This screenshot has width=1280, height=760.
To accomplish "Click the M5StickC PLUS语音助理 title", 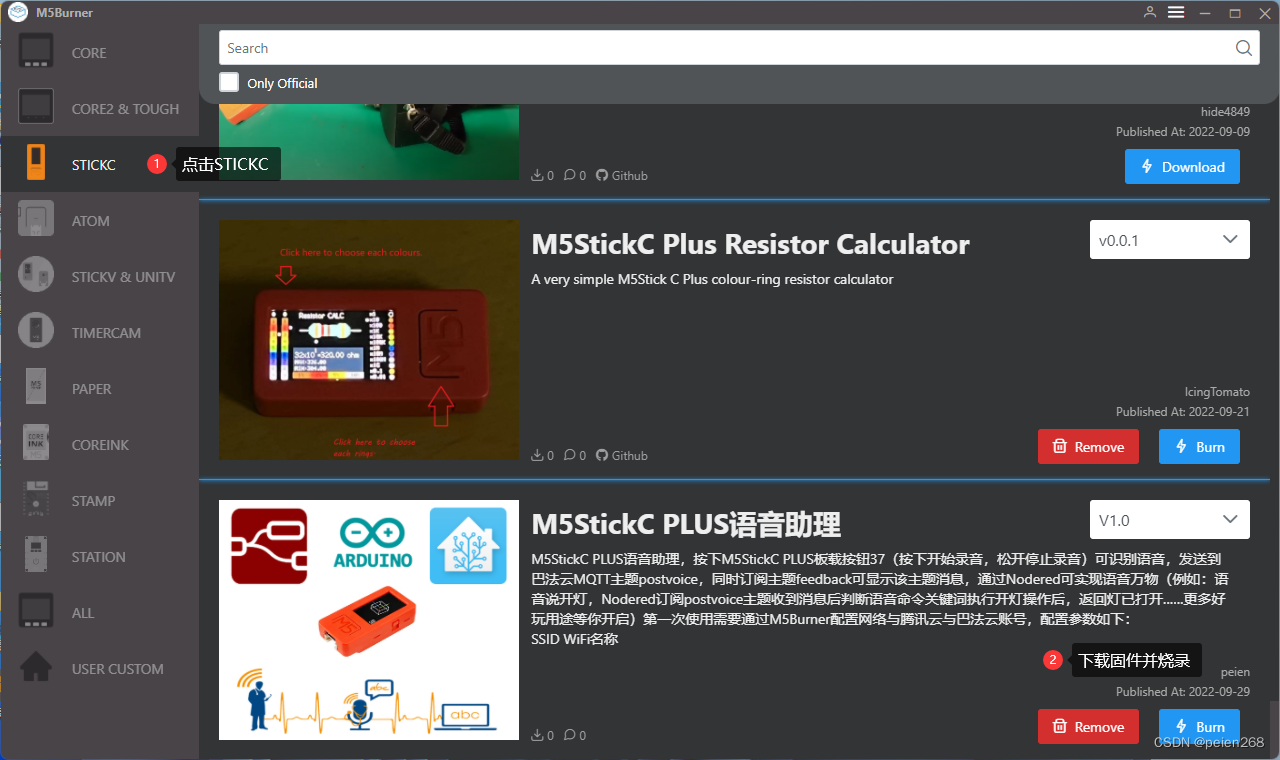I will (686, 524).
